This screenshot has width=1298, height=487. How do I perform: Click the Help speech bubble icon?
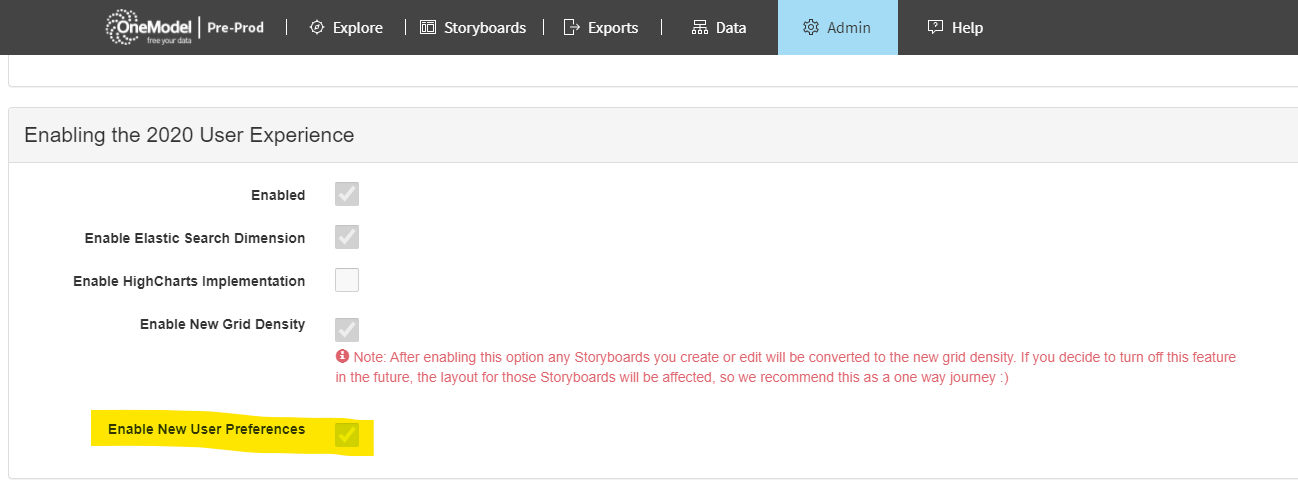point(936,28)
